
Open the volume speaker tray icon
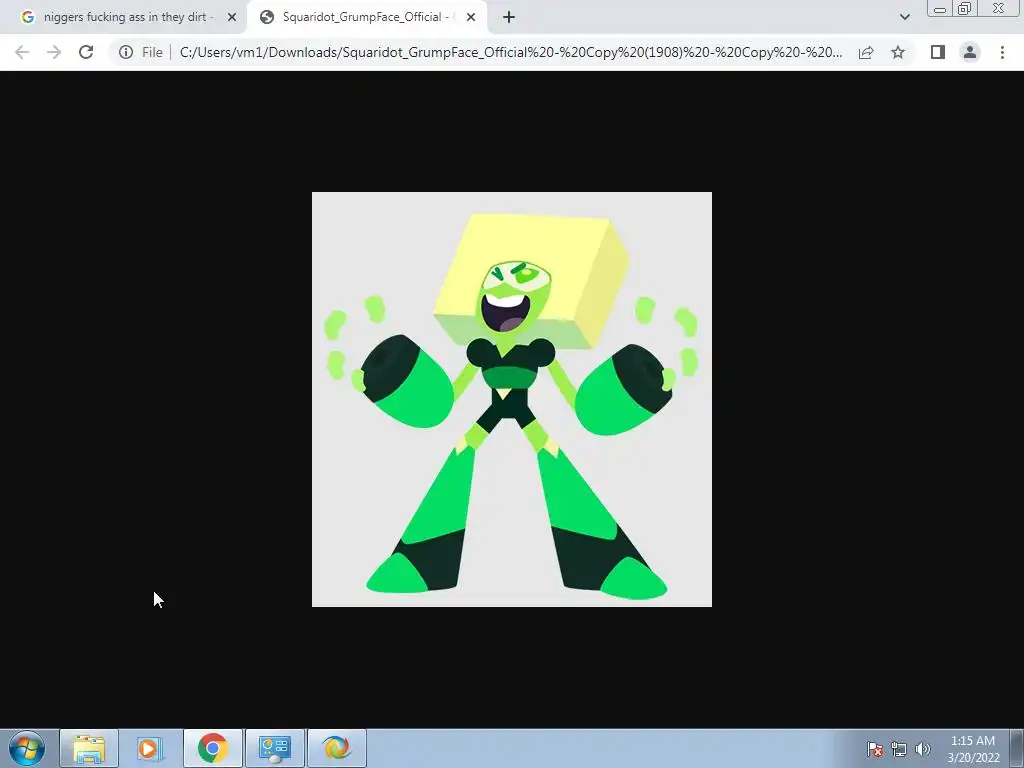click(x=922, y=749)
